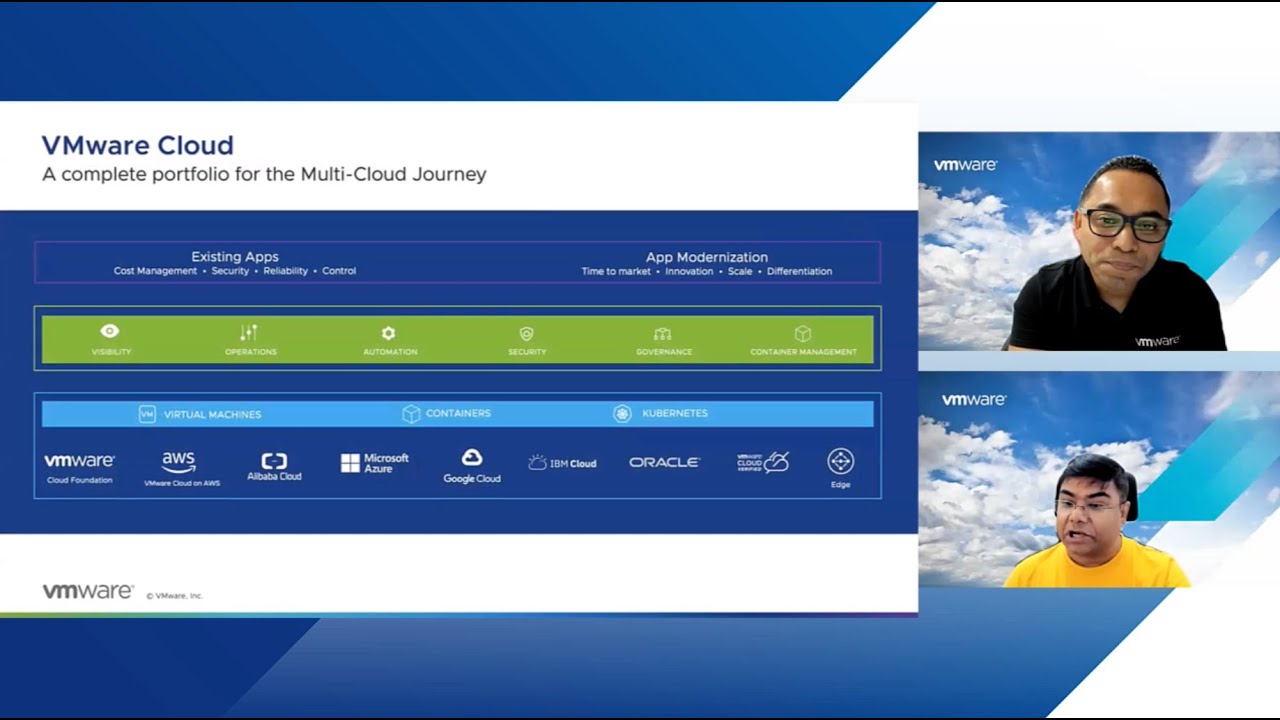Click VMware logo on top video feed
Image resolution: width=1280 pixels, height=720 pixels.
(965, 165)
